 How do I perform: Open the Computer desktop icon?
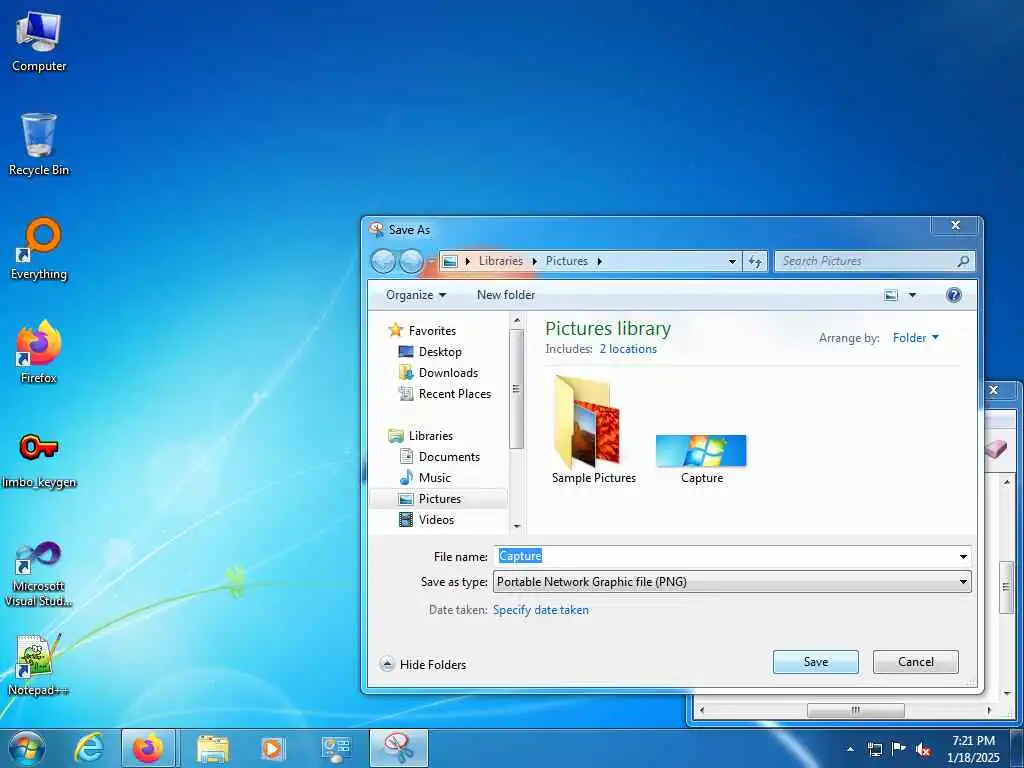[x=39, y=42]
